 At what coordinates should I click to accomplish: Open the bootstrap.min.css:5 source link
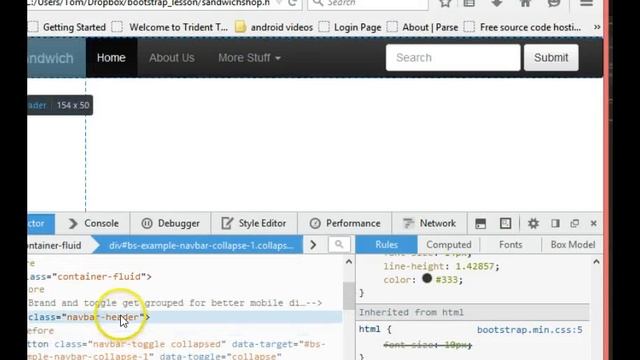click(x=529, y=329)
